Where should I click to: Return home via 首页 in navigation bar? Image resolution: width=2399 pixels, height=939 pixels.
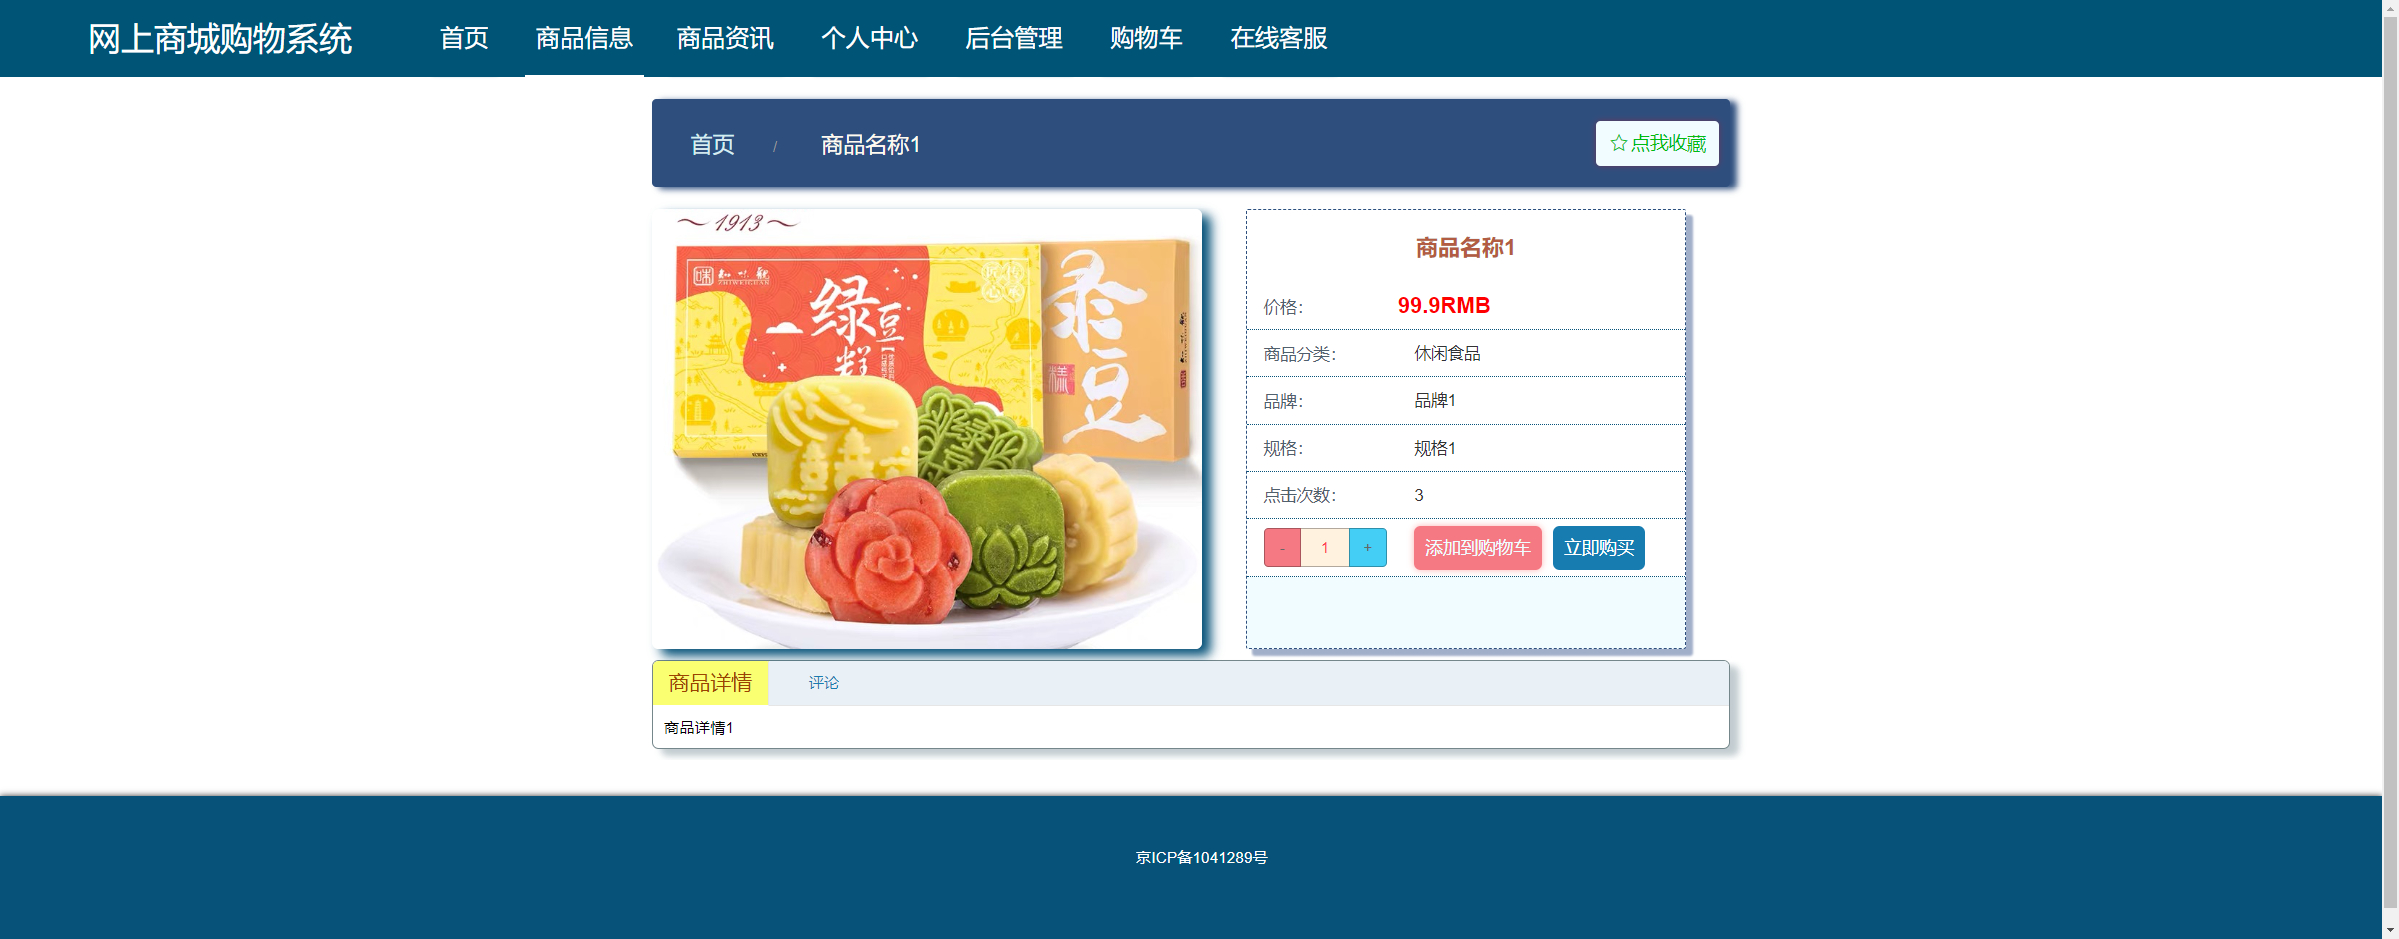[x=463, y=38]
